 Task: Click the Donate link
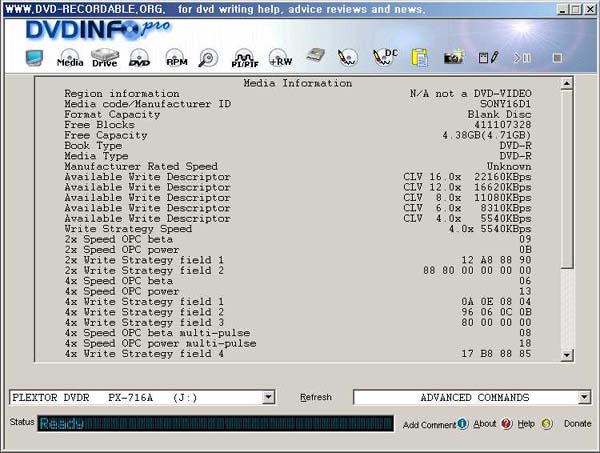(x=577, y=424)
